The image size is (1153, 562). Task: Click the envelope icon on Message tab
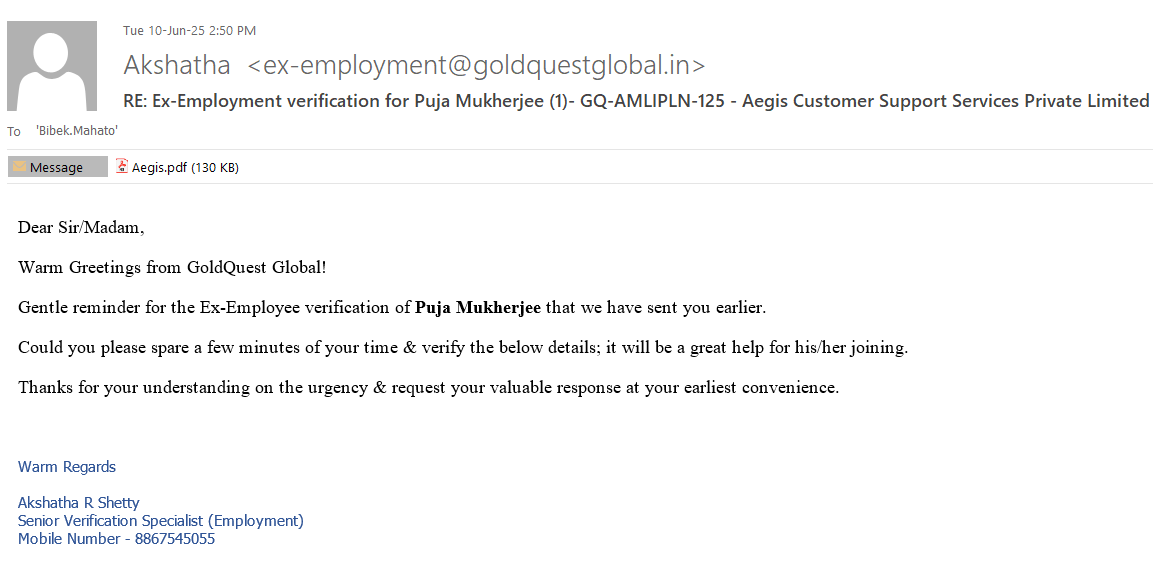click(x=20, y=167)
